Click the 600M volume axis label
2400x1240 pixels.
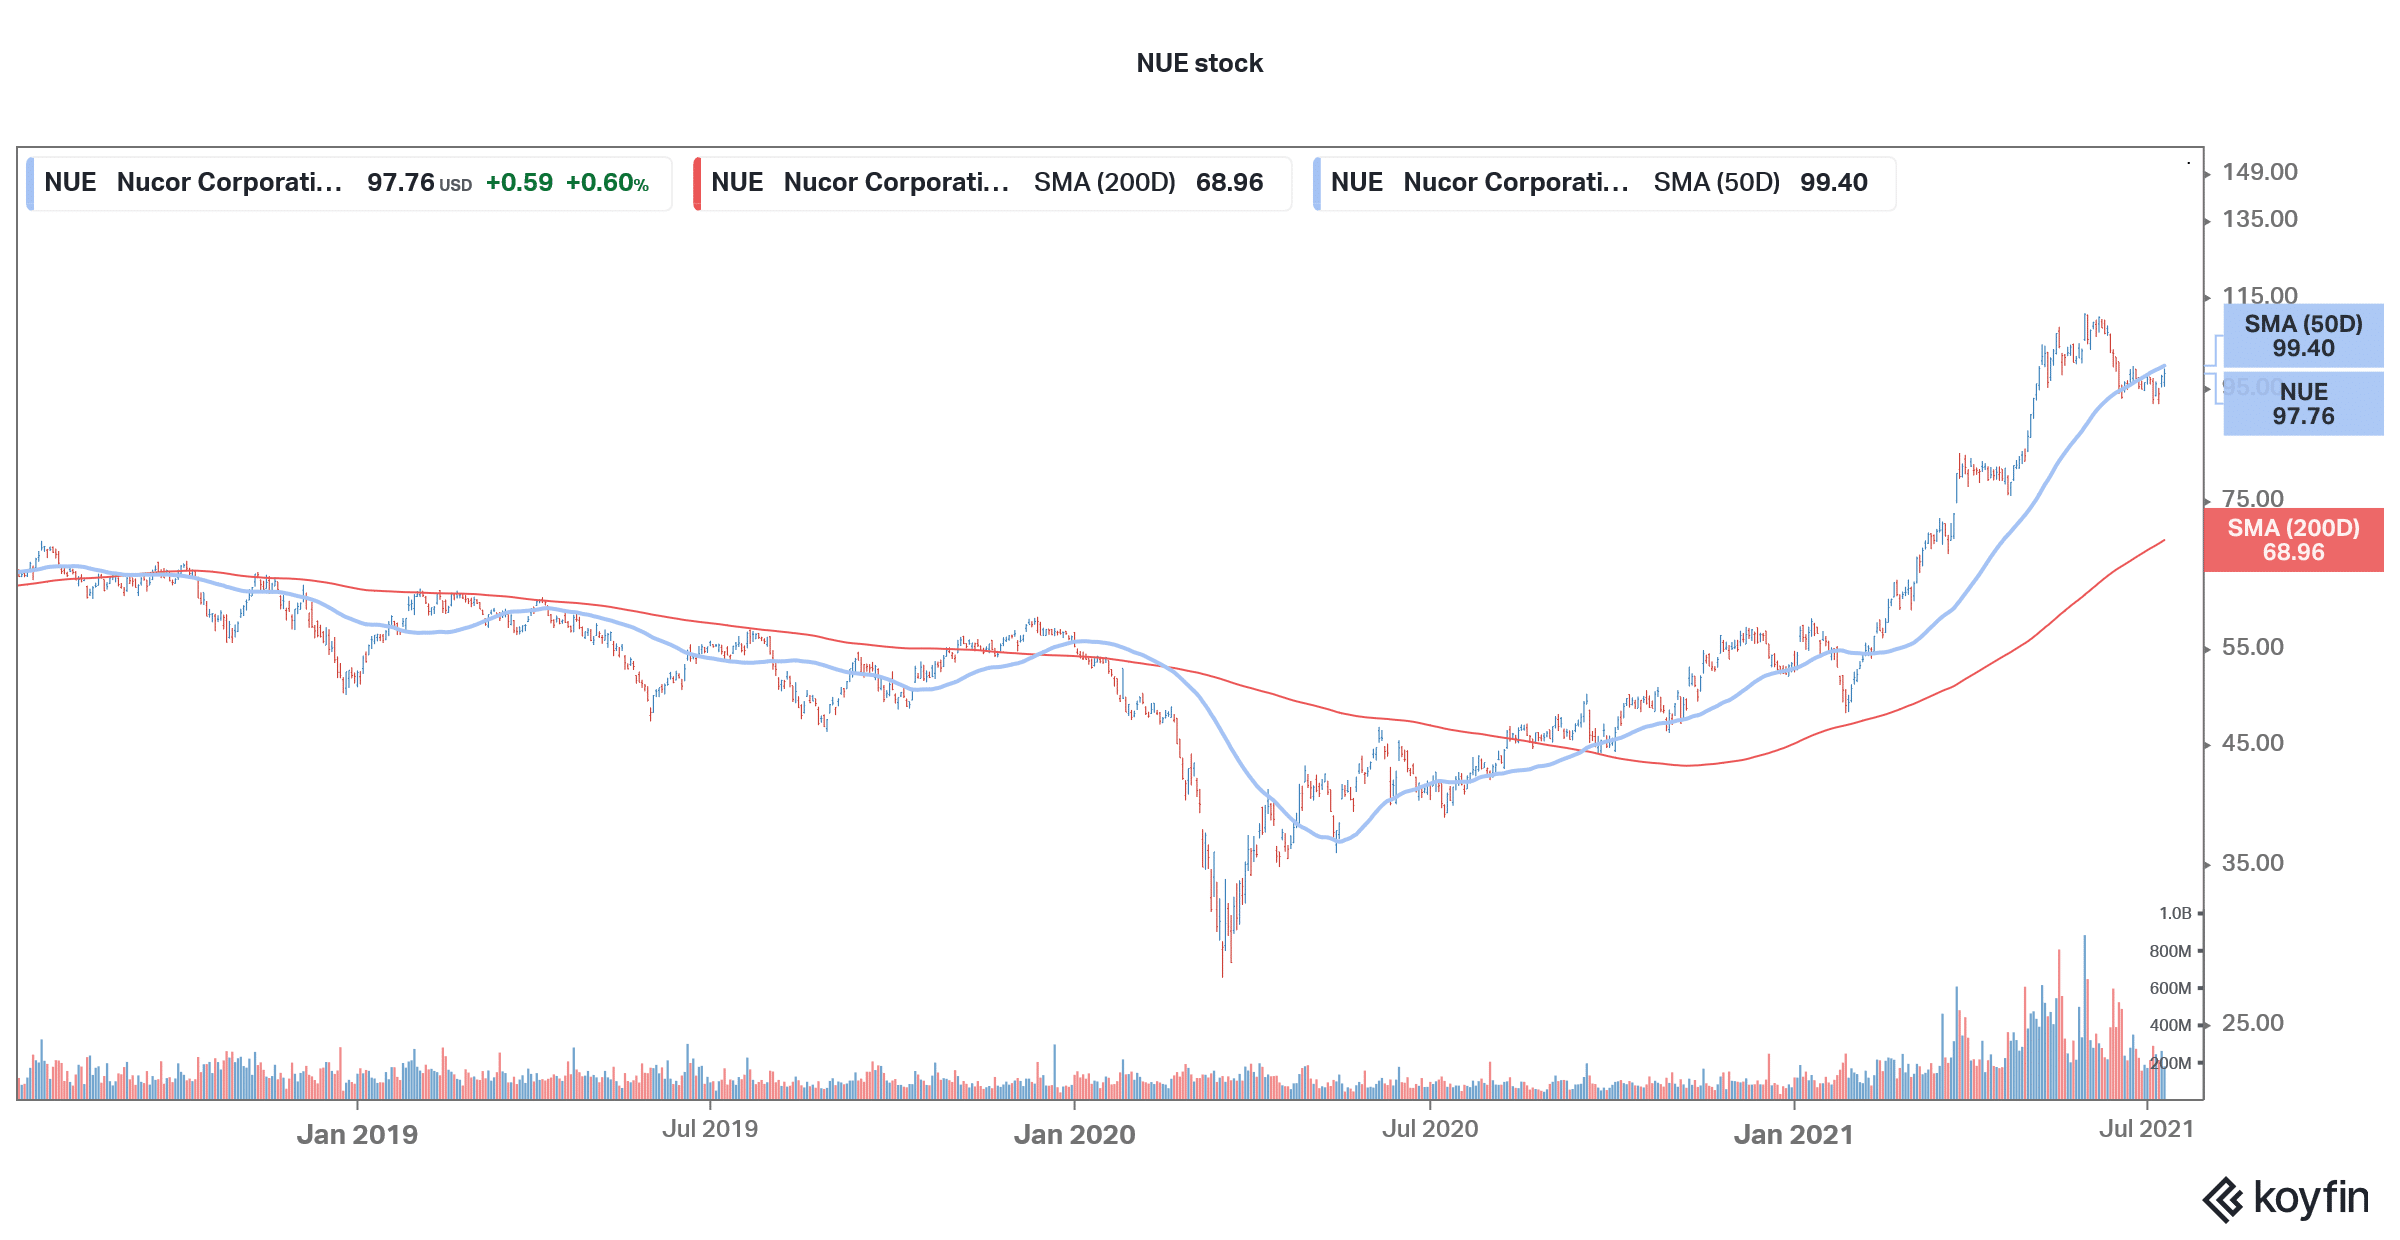point(2170,988)
